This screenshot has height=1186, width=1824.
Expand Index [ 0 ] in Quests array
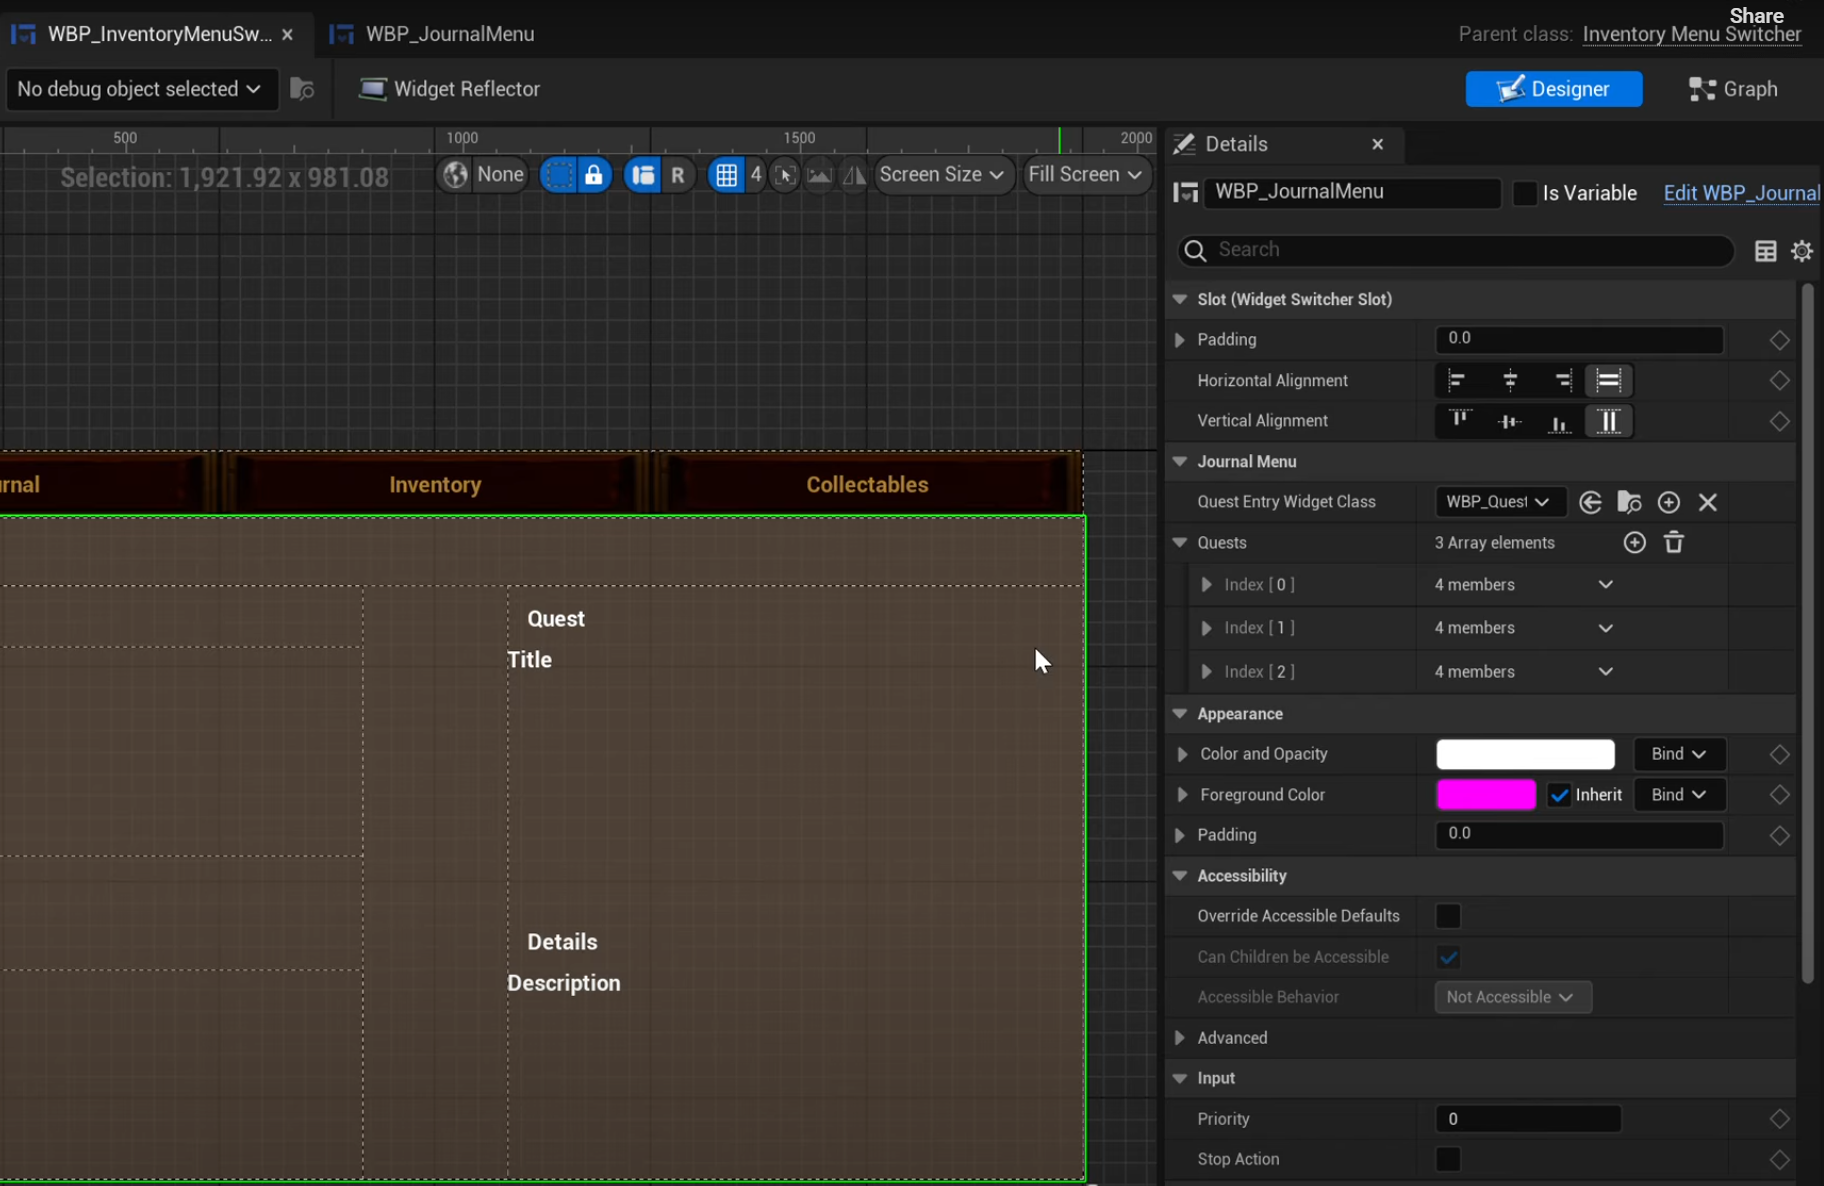[1206, 585]
